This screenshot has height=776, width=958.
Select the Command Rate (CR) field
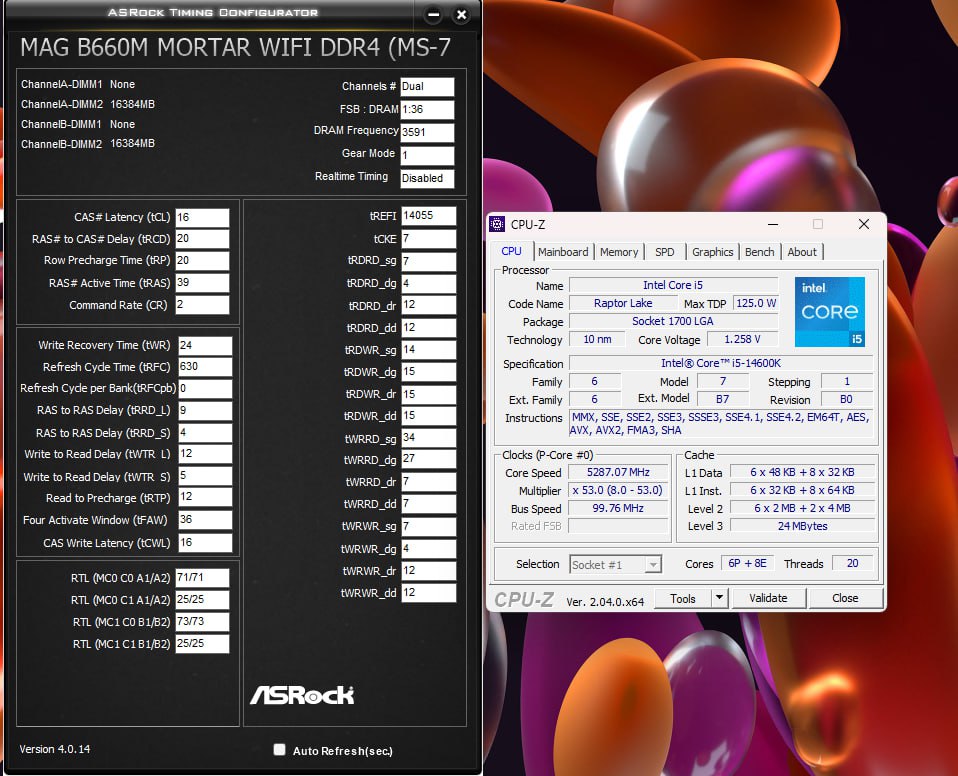(x=202, y=305)
